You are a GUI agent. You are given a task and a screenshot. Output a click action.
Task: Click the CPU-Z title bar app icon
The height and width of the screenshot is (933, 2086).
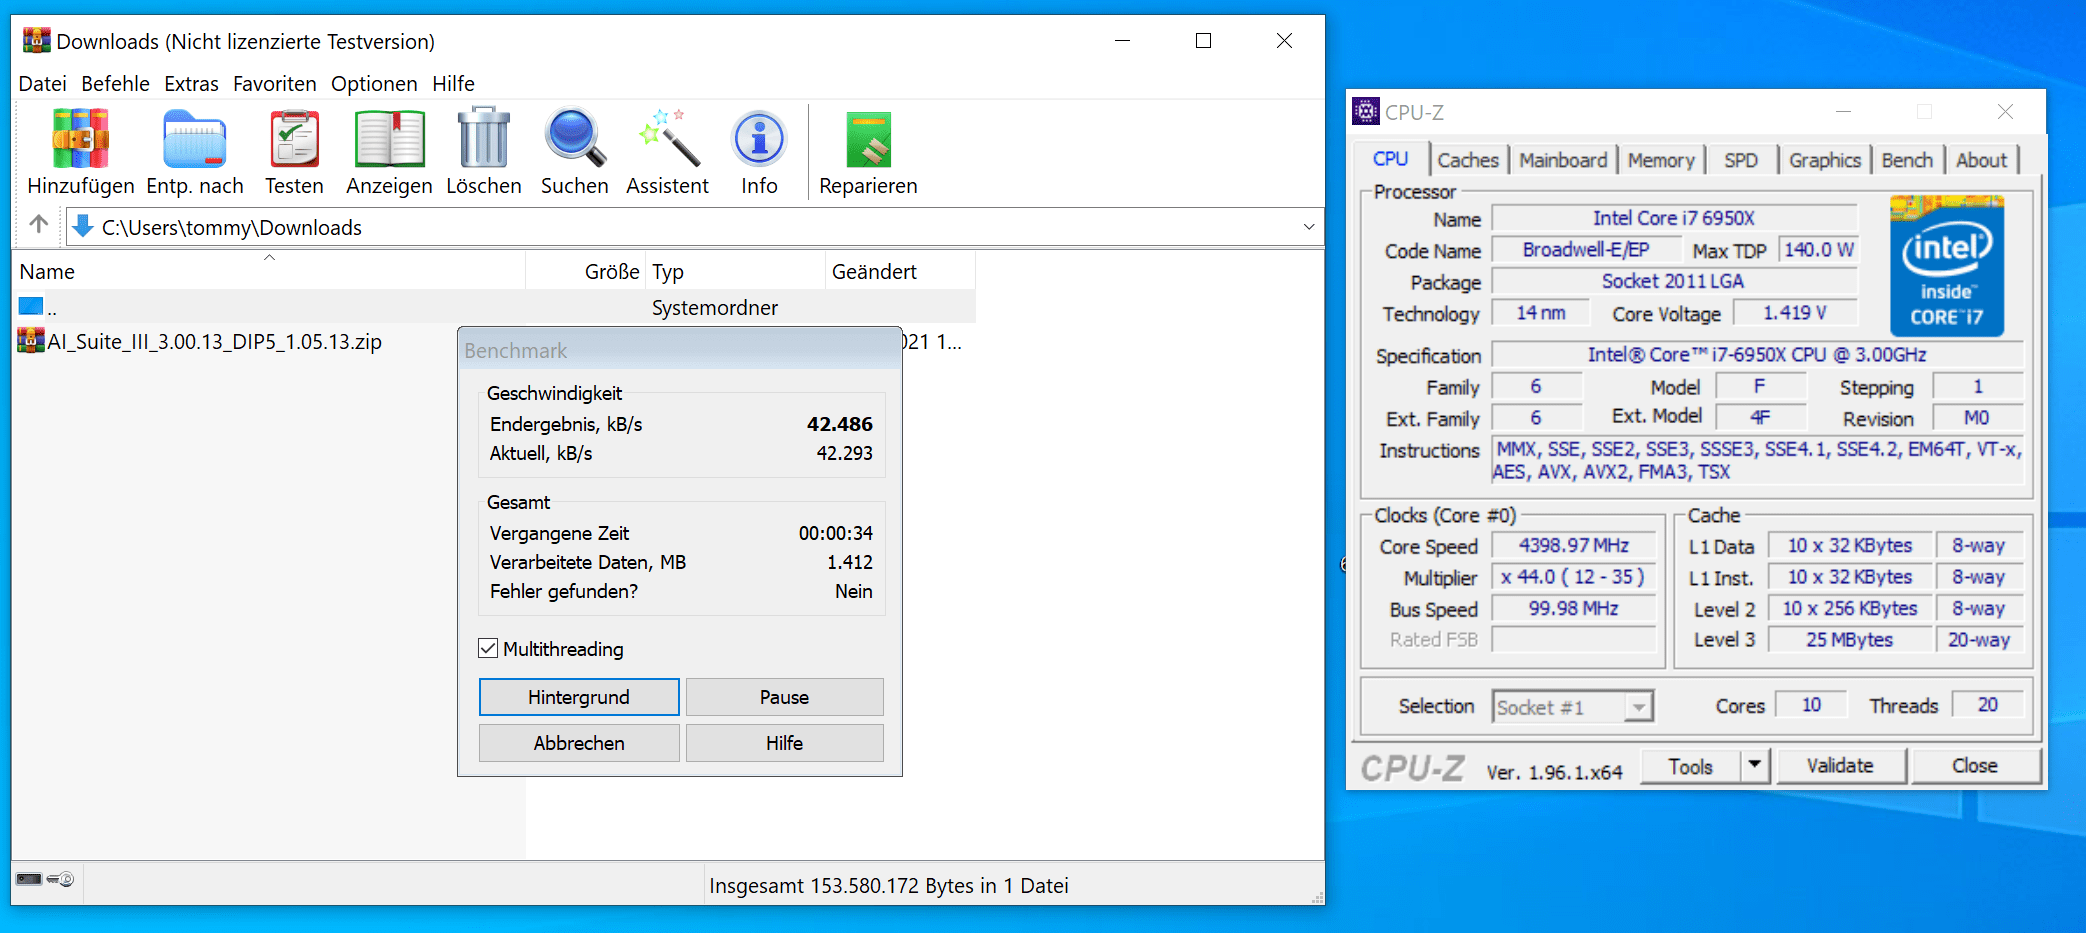click(1365, 111)
